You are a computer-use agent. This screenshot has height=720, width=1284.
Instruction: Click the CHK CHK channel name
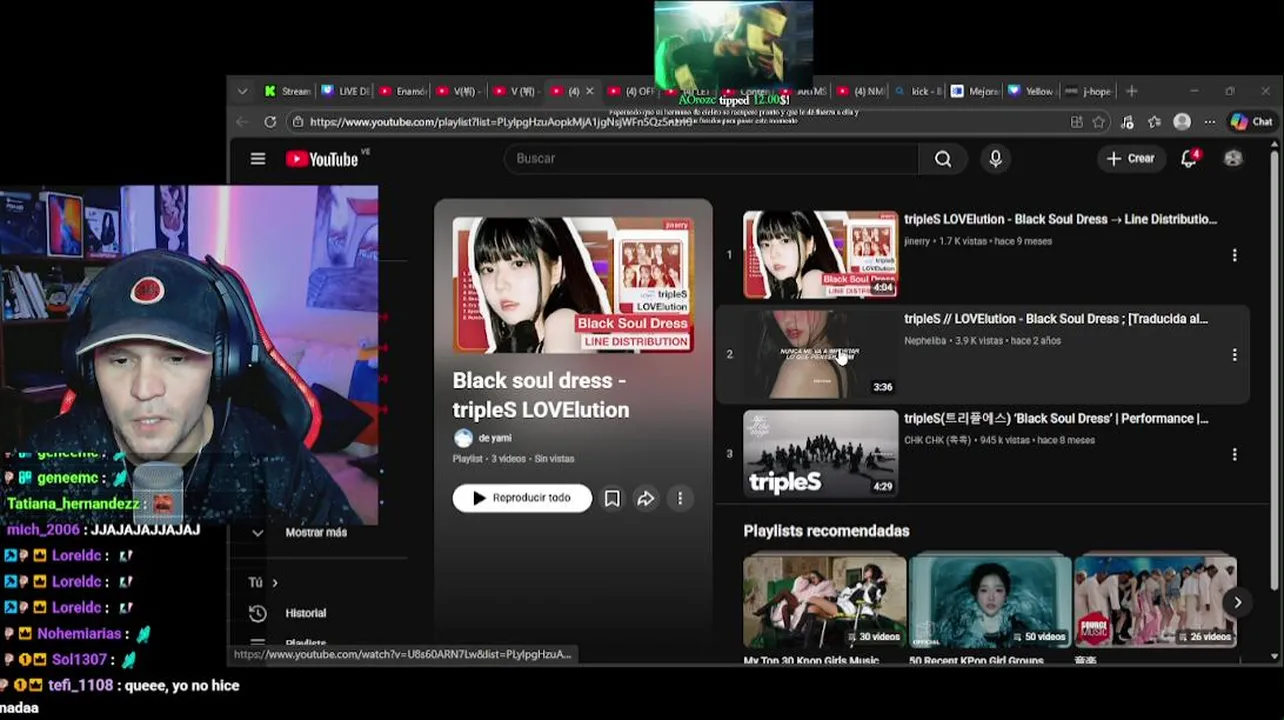pyautogui.click(x=937, y=440)
